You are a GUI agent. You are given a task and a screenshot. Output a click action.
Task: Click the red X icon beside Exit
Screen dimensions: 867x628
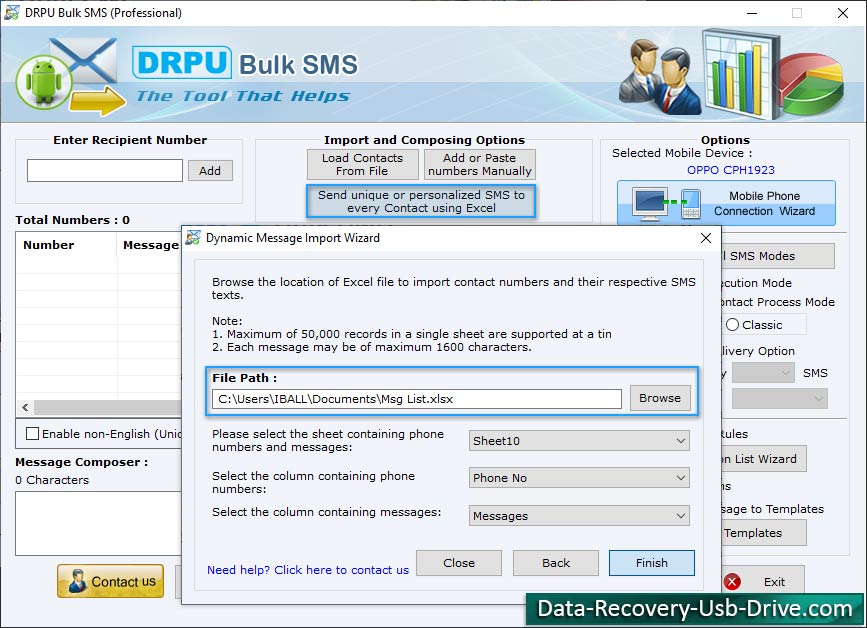[x=732, y=582]
